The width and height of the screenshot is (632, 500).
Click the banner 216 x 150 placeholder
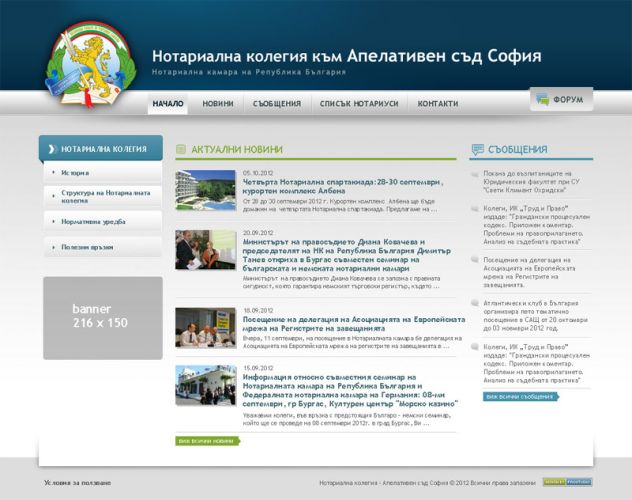coord(103,318)
